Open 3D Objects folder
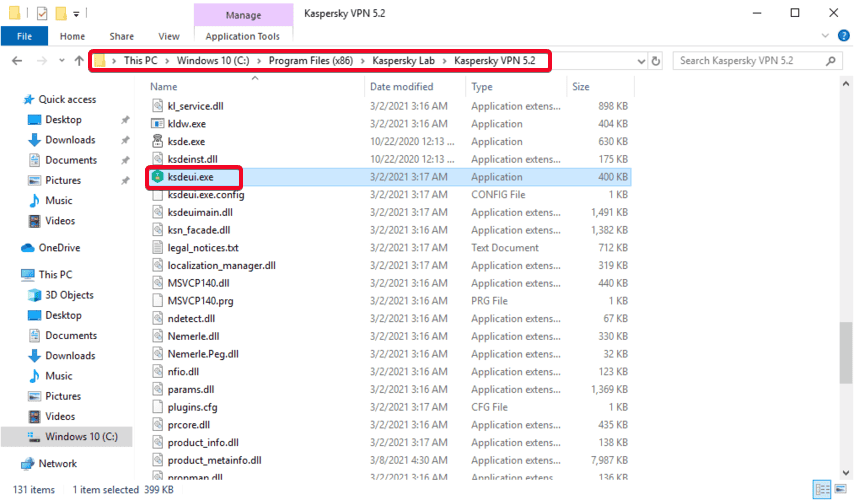 pyautogui.click(x=69, y=295)
